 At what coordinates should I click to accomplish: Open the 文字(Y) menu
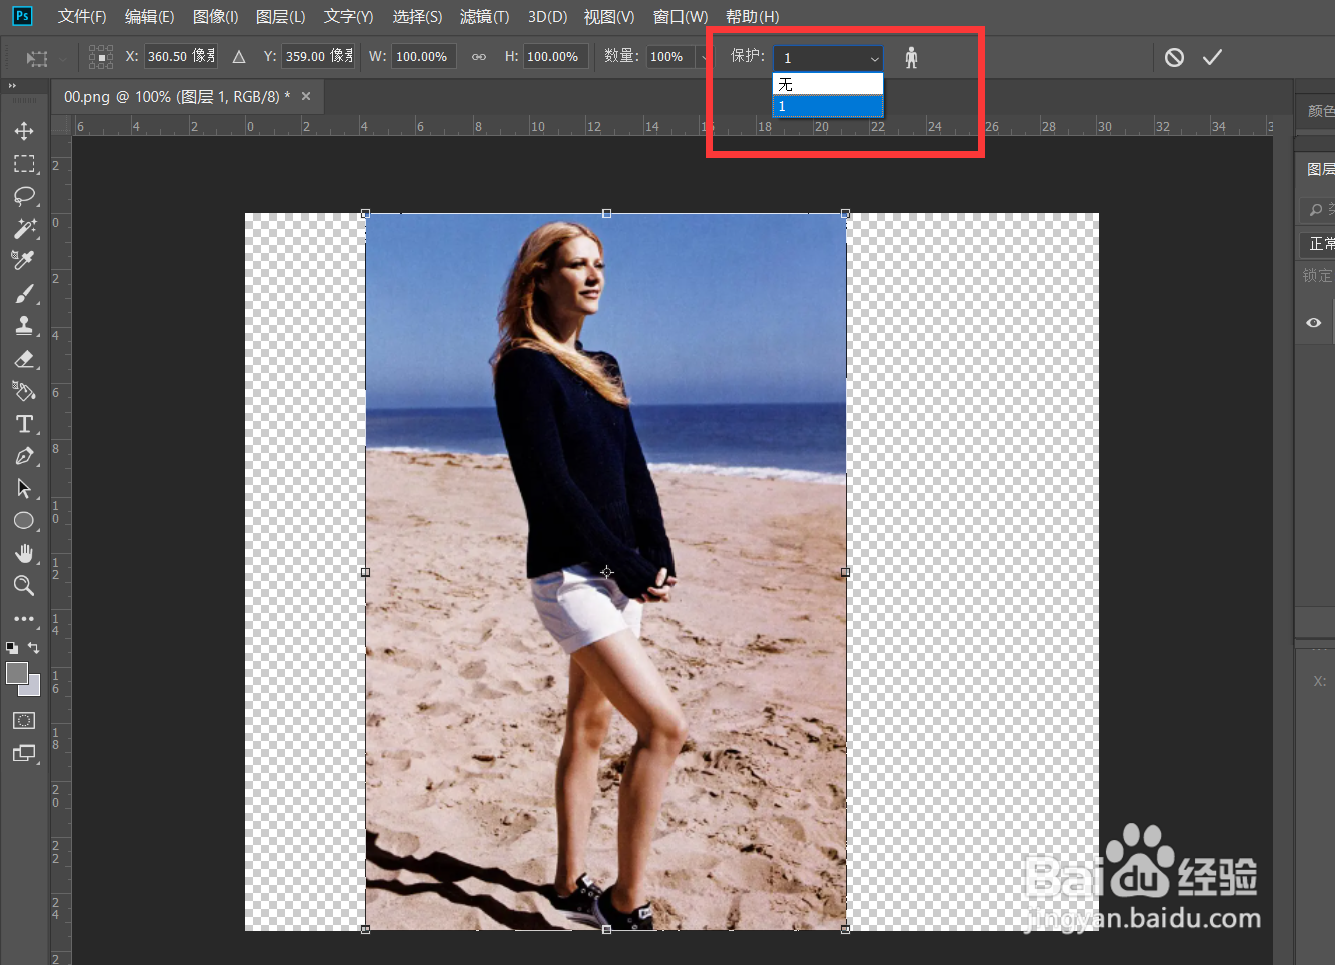click(349, 16)
